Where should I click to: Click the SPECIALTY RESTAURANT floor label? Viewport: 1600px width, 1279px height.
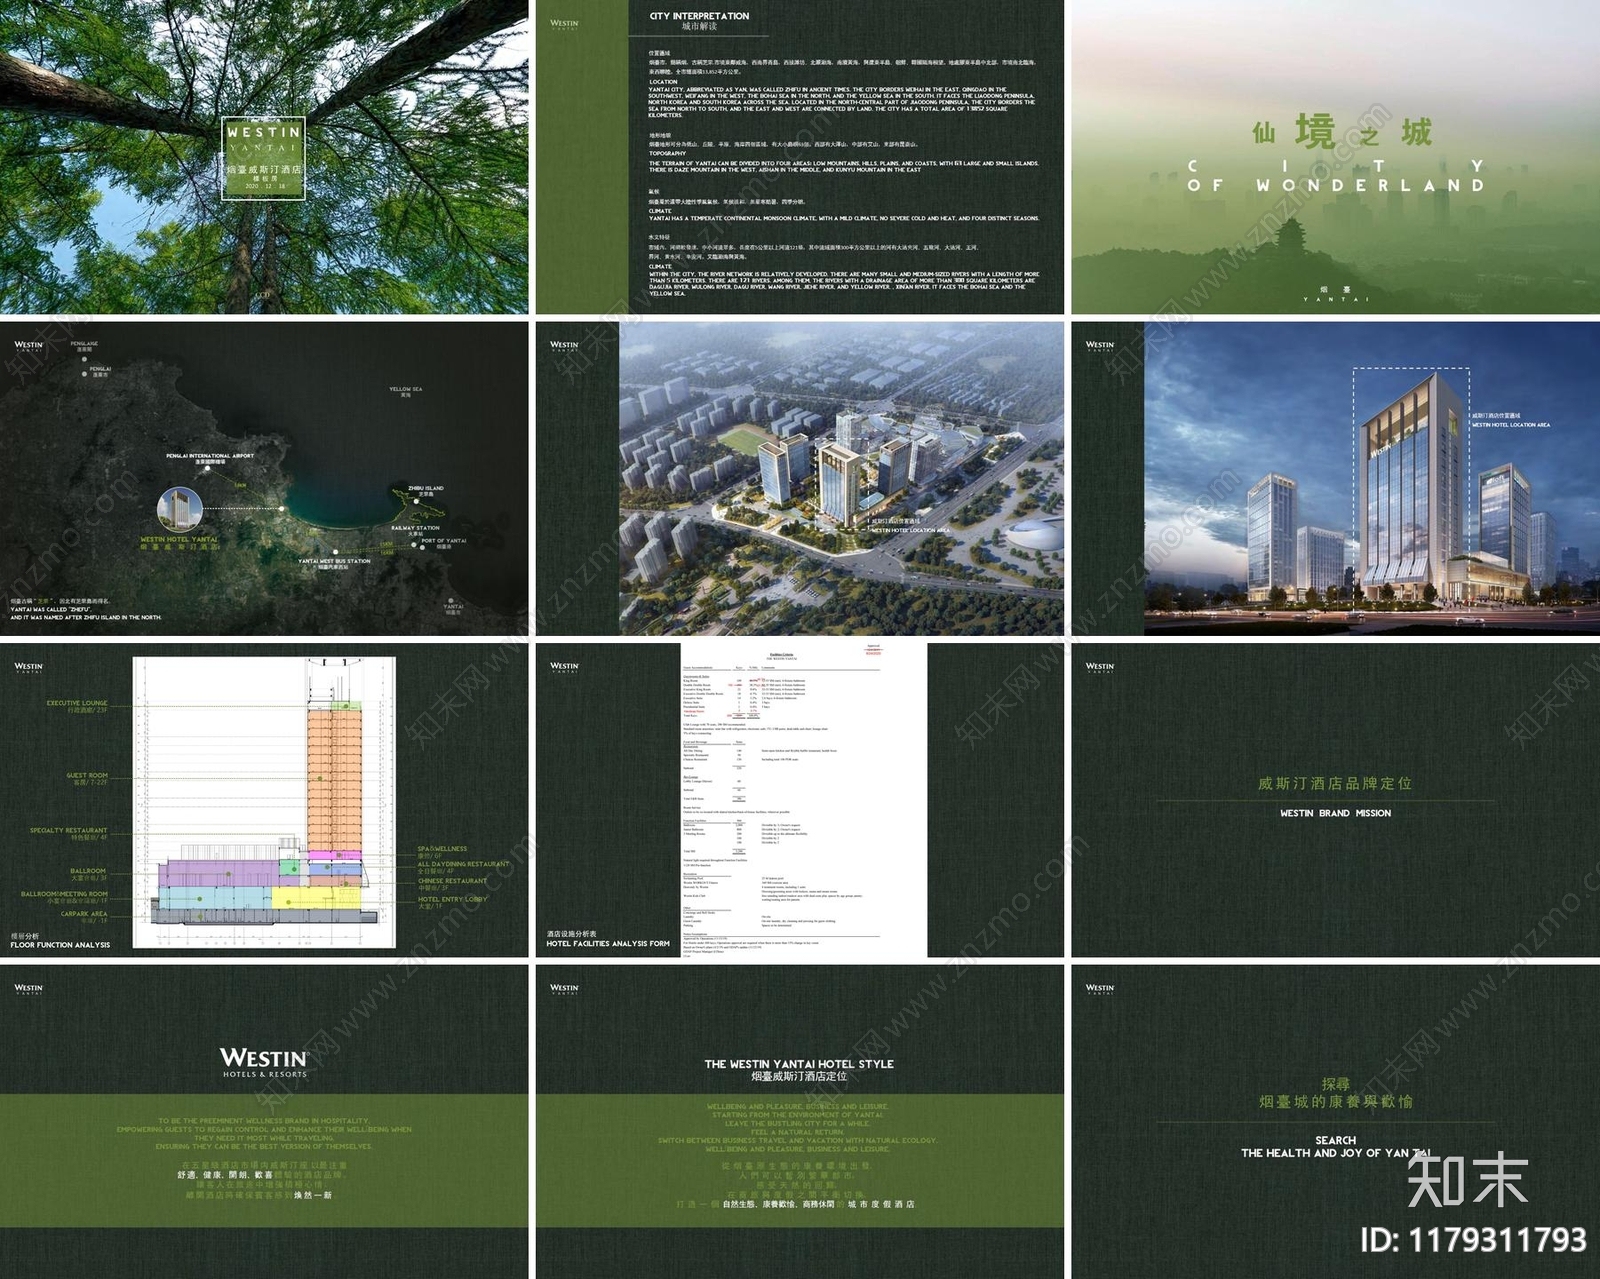[x=68, y=830]
